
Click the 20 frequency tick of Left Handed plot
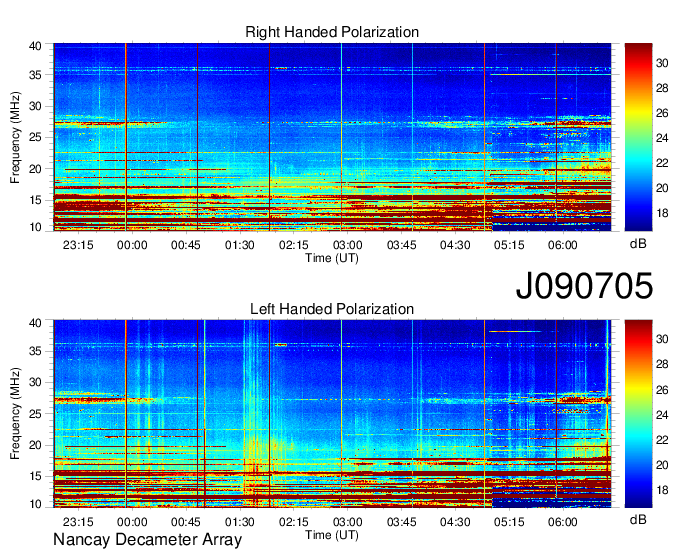[35, 445]
